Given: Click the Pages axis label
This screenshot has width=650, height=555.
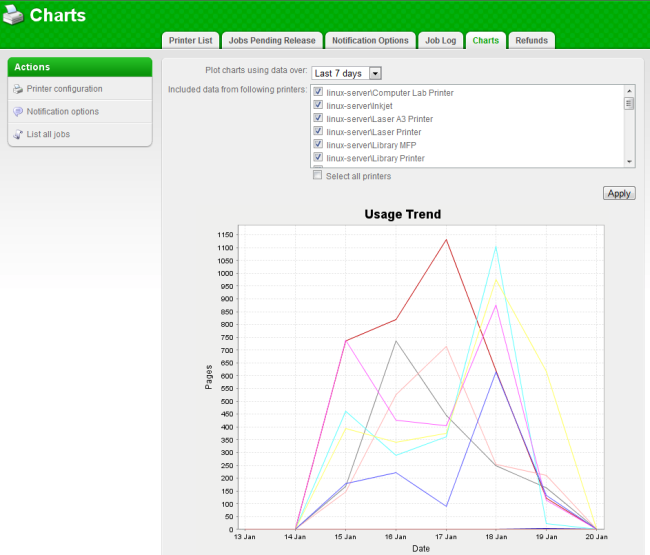Looking at the screenshot, I should [209, 377].
